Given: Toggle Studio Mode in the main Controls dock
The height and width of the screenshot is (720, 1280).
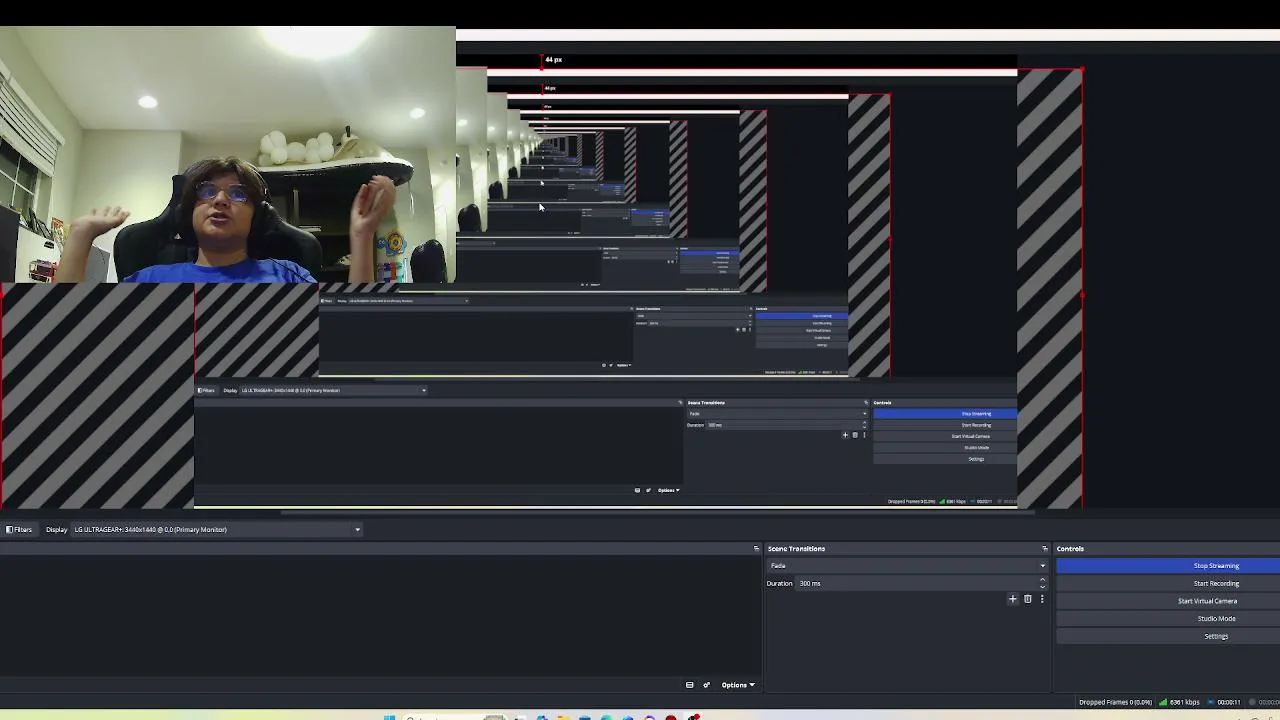Looking at the screenshot, I should point(1168,618).
